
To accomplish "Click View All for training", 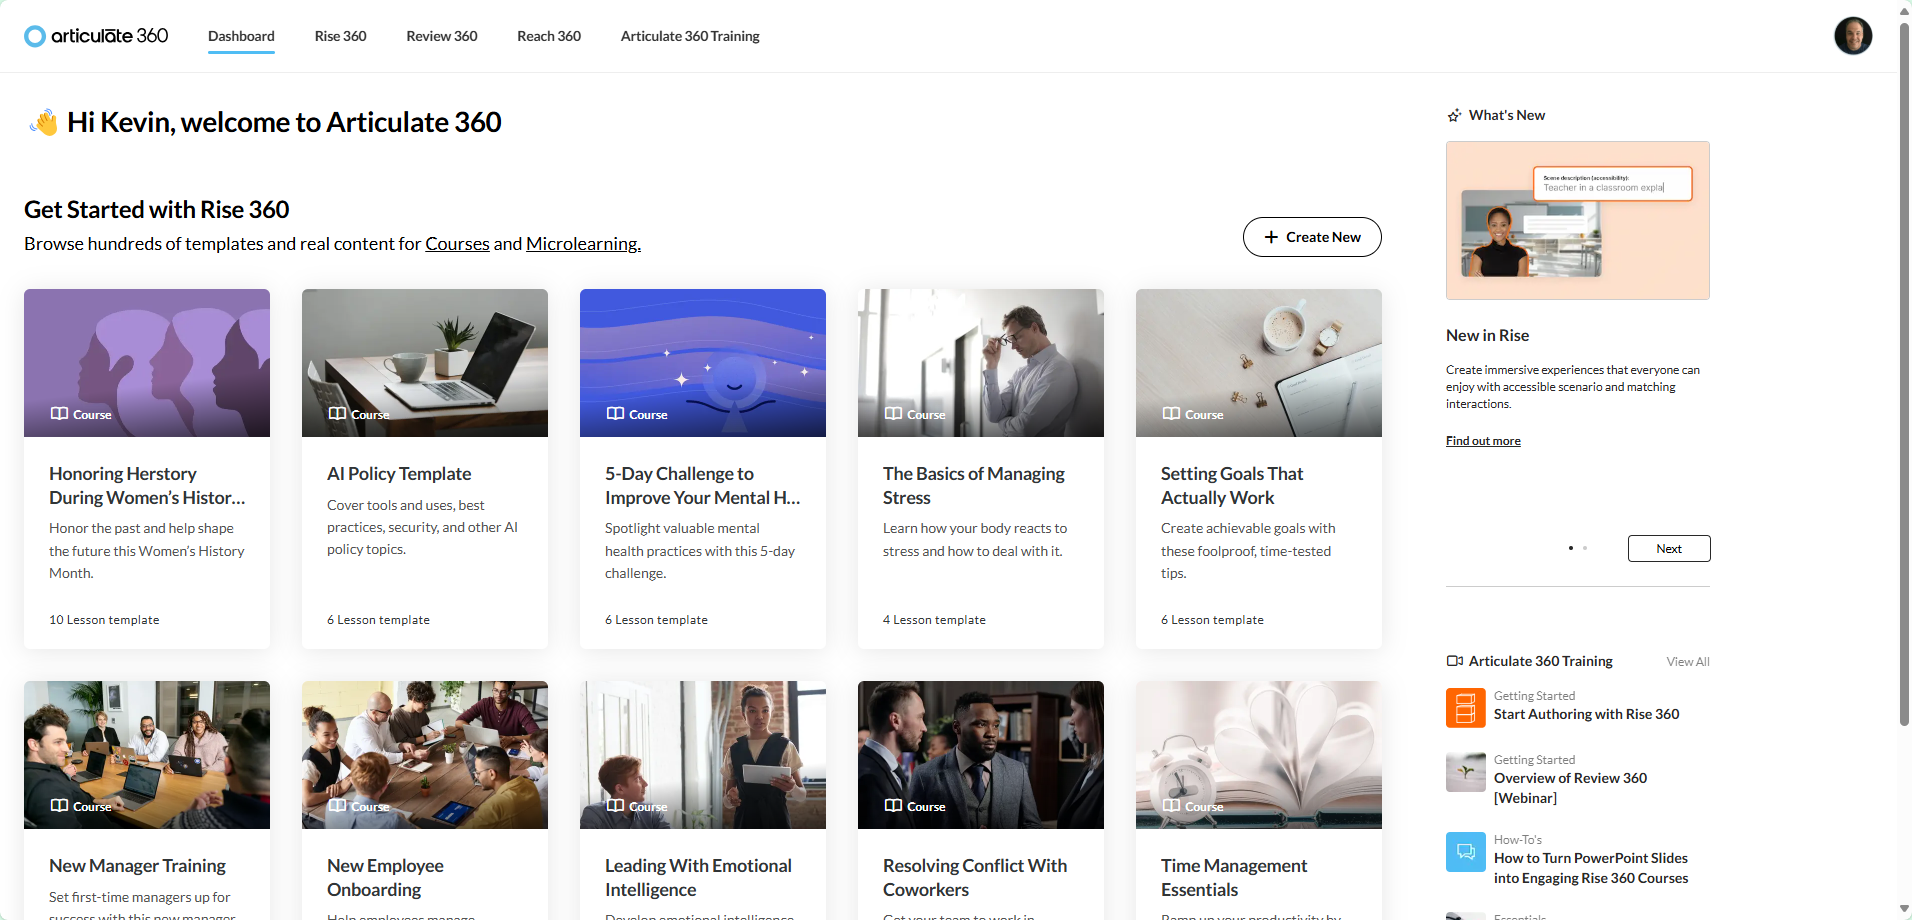I will click(x=1687, y=662).
